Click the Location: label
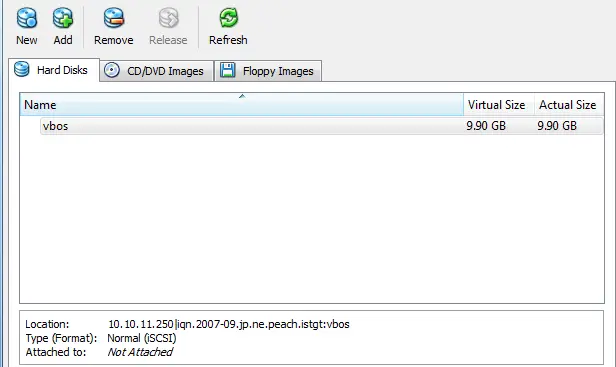 pyautogui.click(x=47, y=324)
